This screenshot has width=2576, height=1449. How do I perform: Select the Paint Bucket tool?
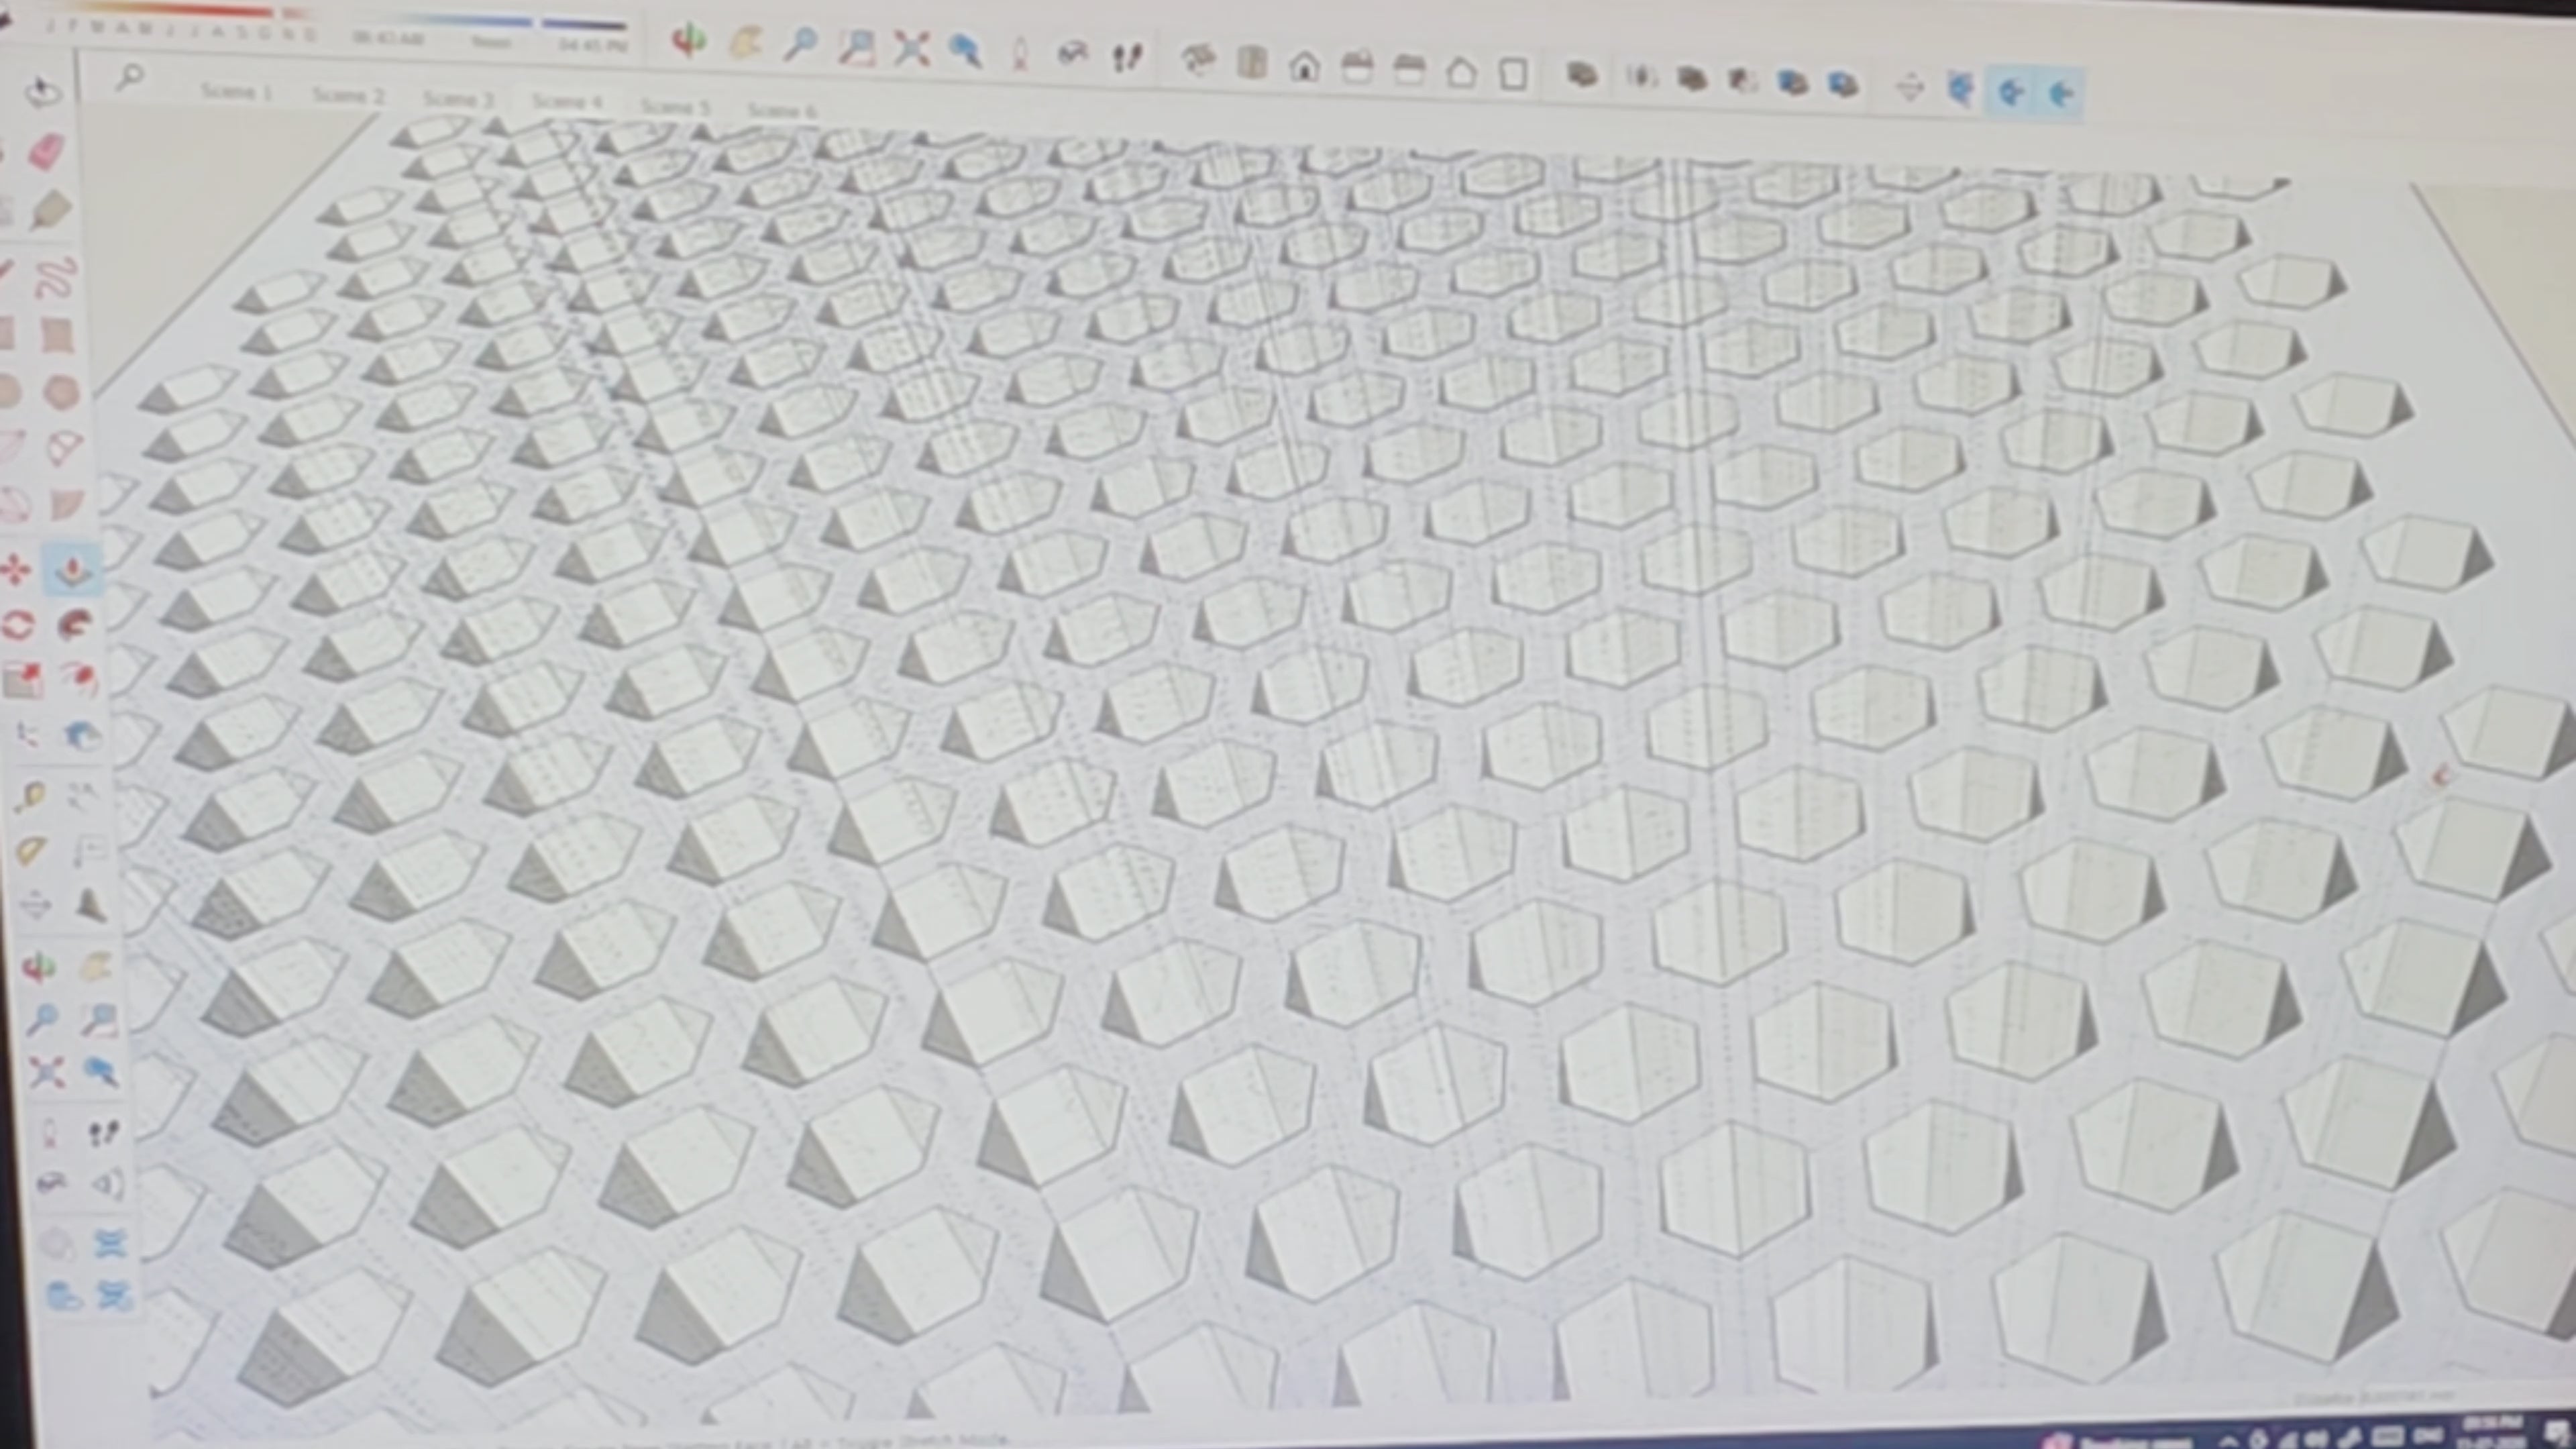50,210
